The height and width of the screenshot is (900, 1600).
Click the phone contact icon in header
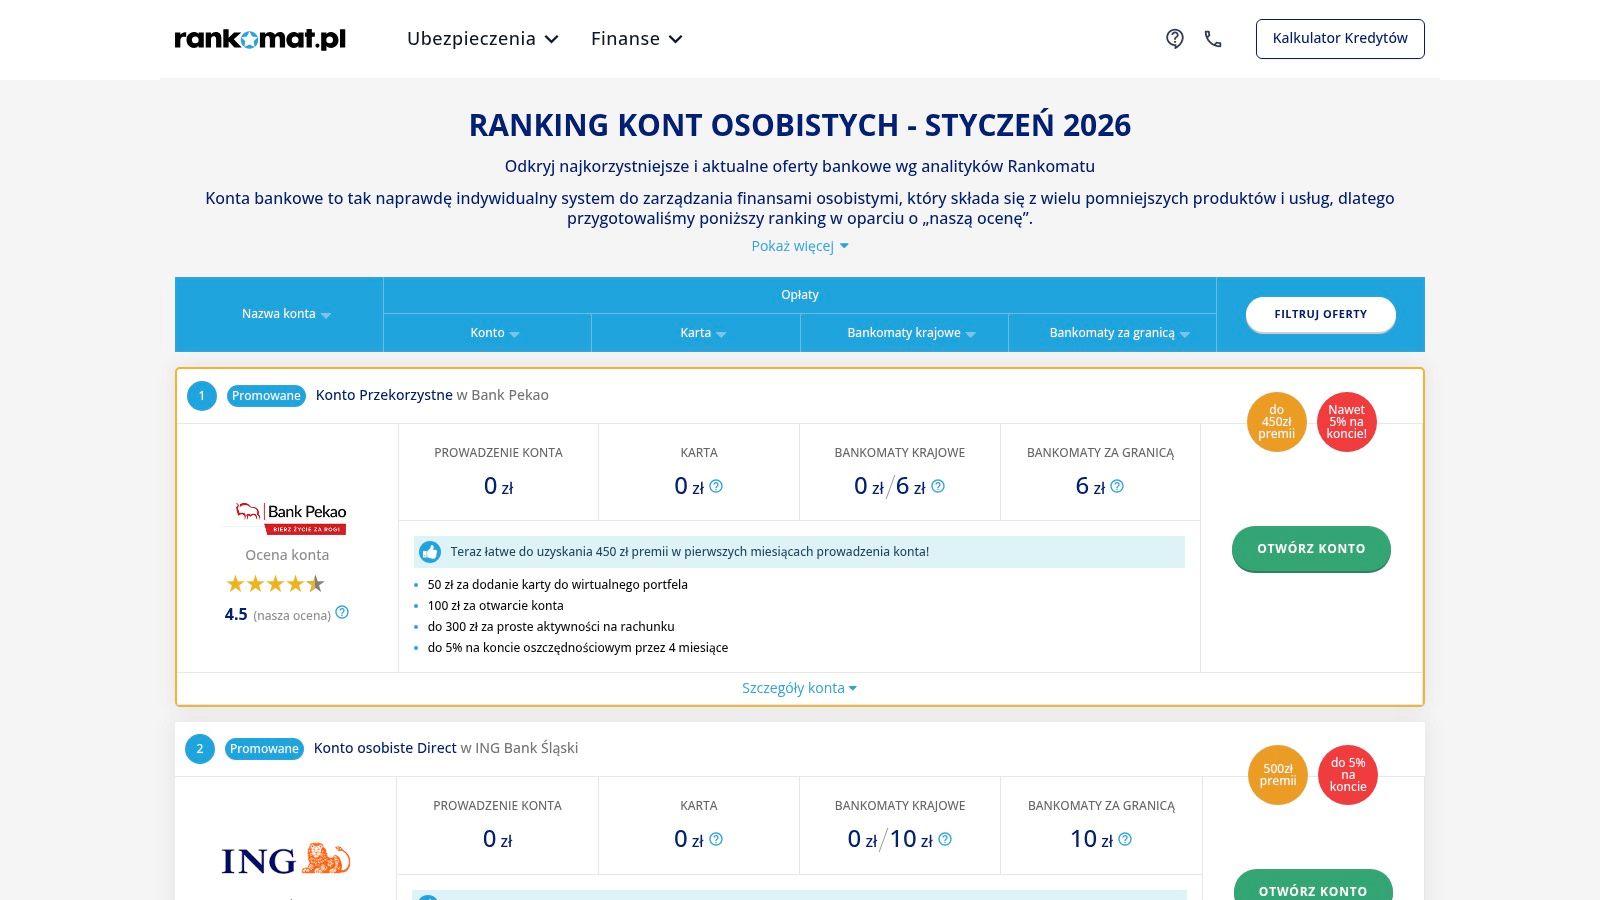[1213, 39]
